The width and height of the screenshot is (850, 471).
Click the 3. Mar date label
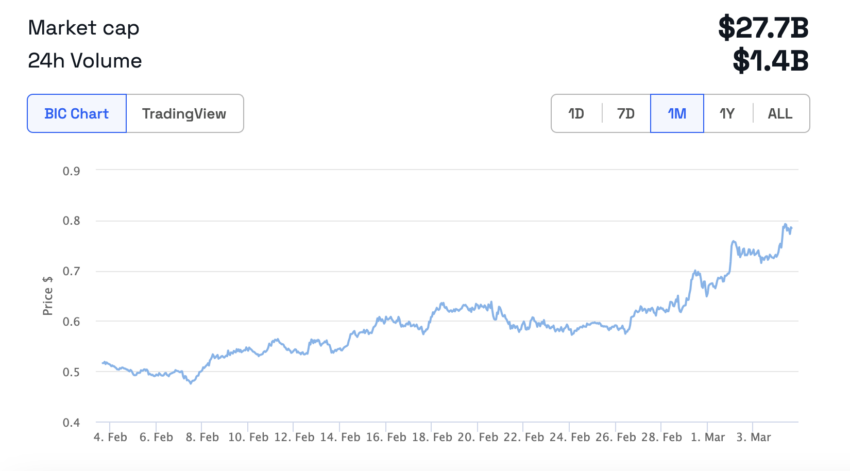(x=754, y=438)
